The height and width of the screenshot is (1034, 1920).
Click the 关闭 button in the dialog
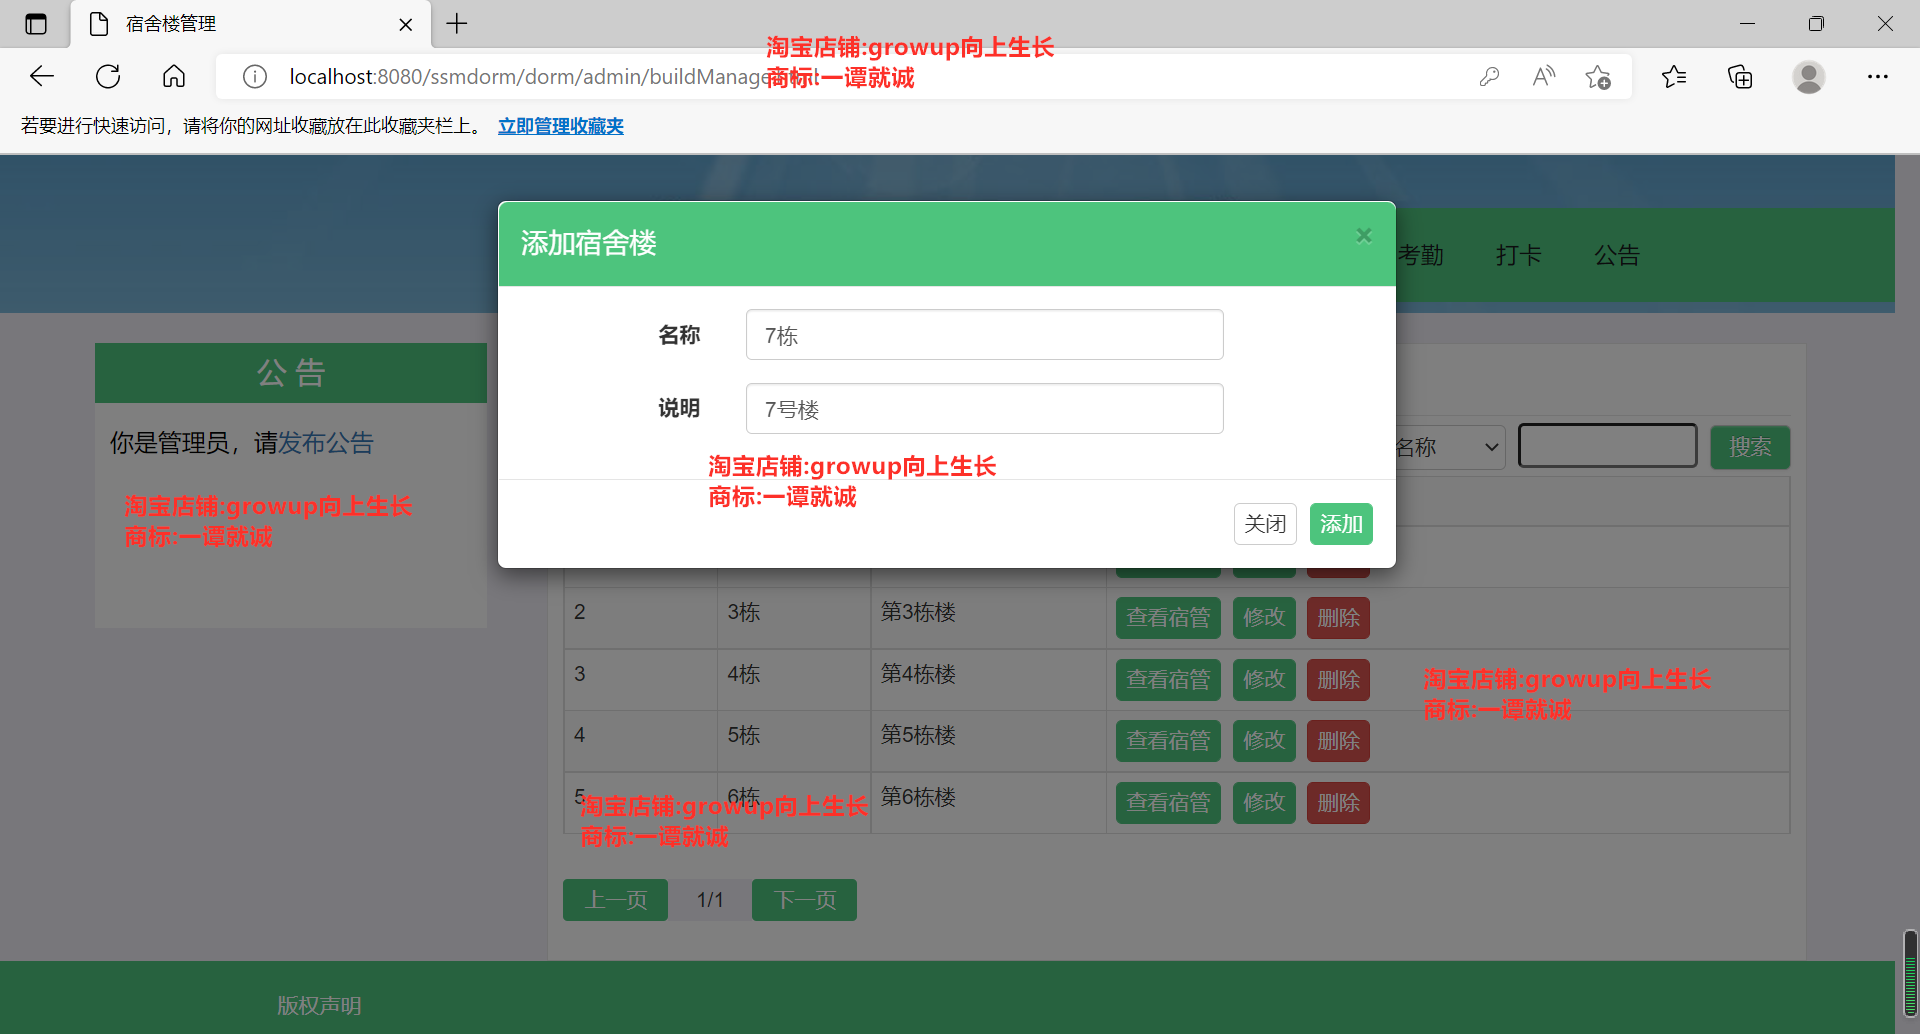point(1265,524)
